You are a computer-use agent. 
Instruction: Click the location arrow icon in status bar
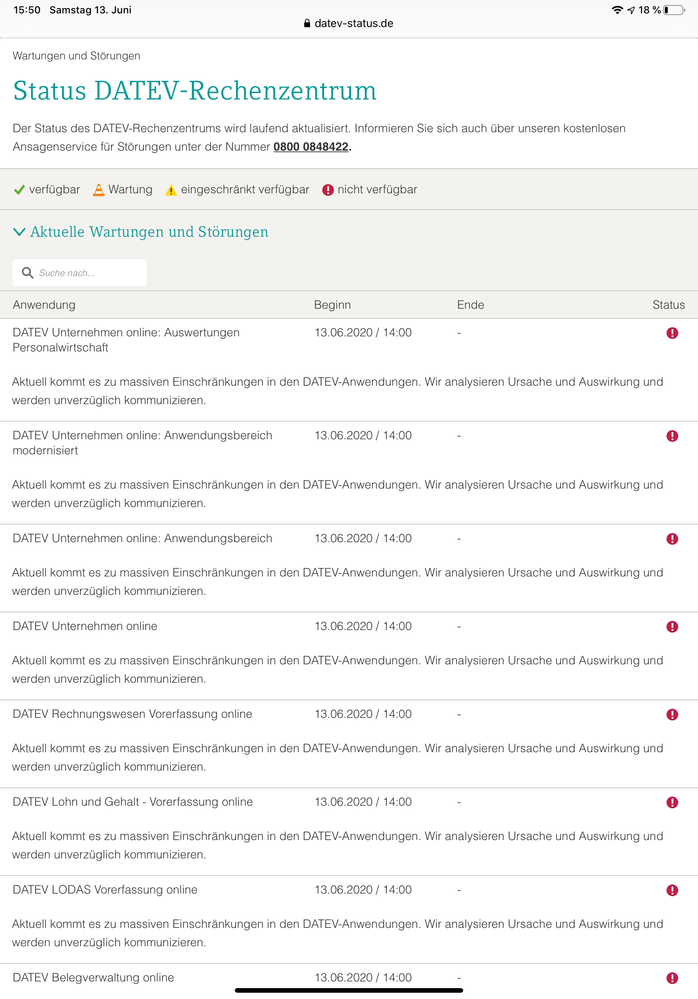(x=630, y=10)
